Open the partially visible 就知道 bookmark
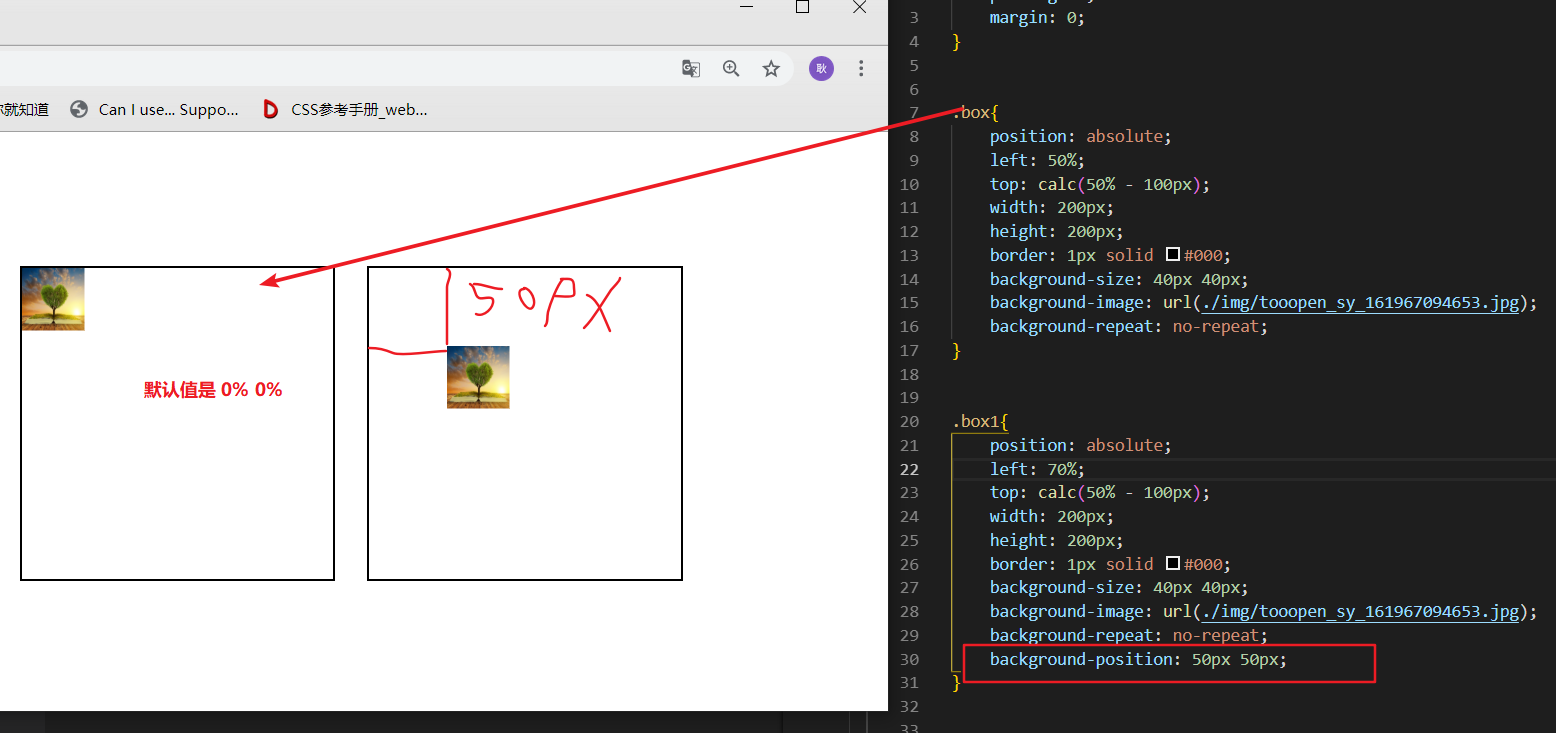The height and width of the screenshot is (733, 1556). click(24, 110)
